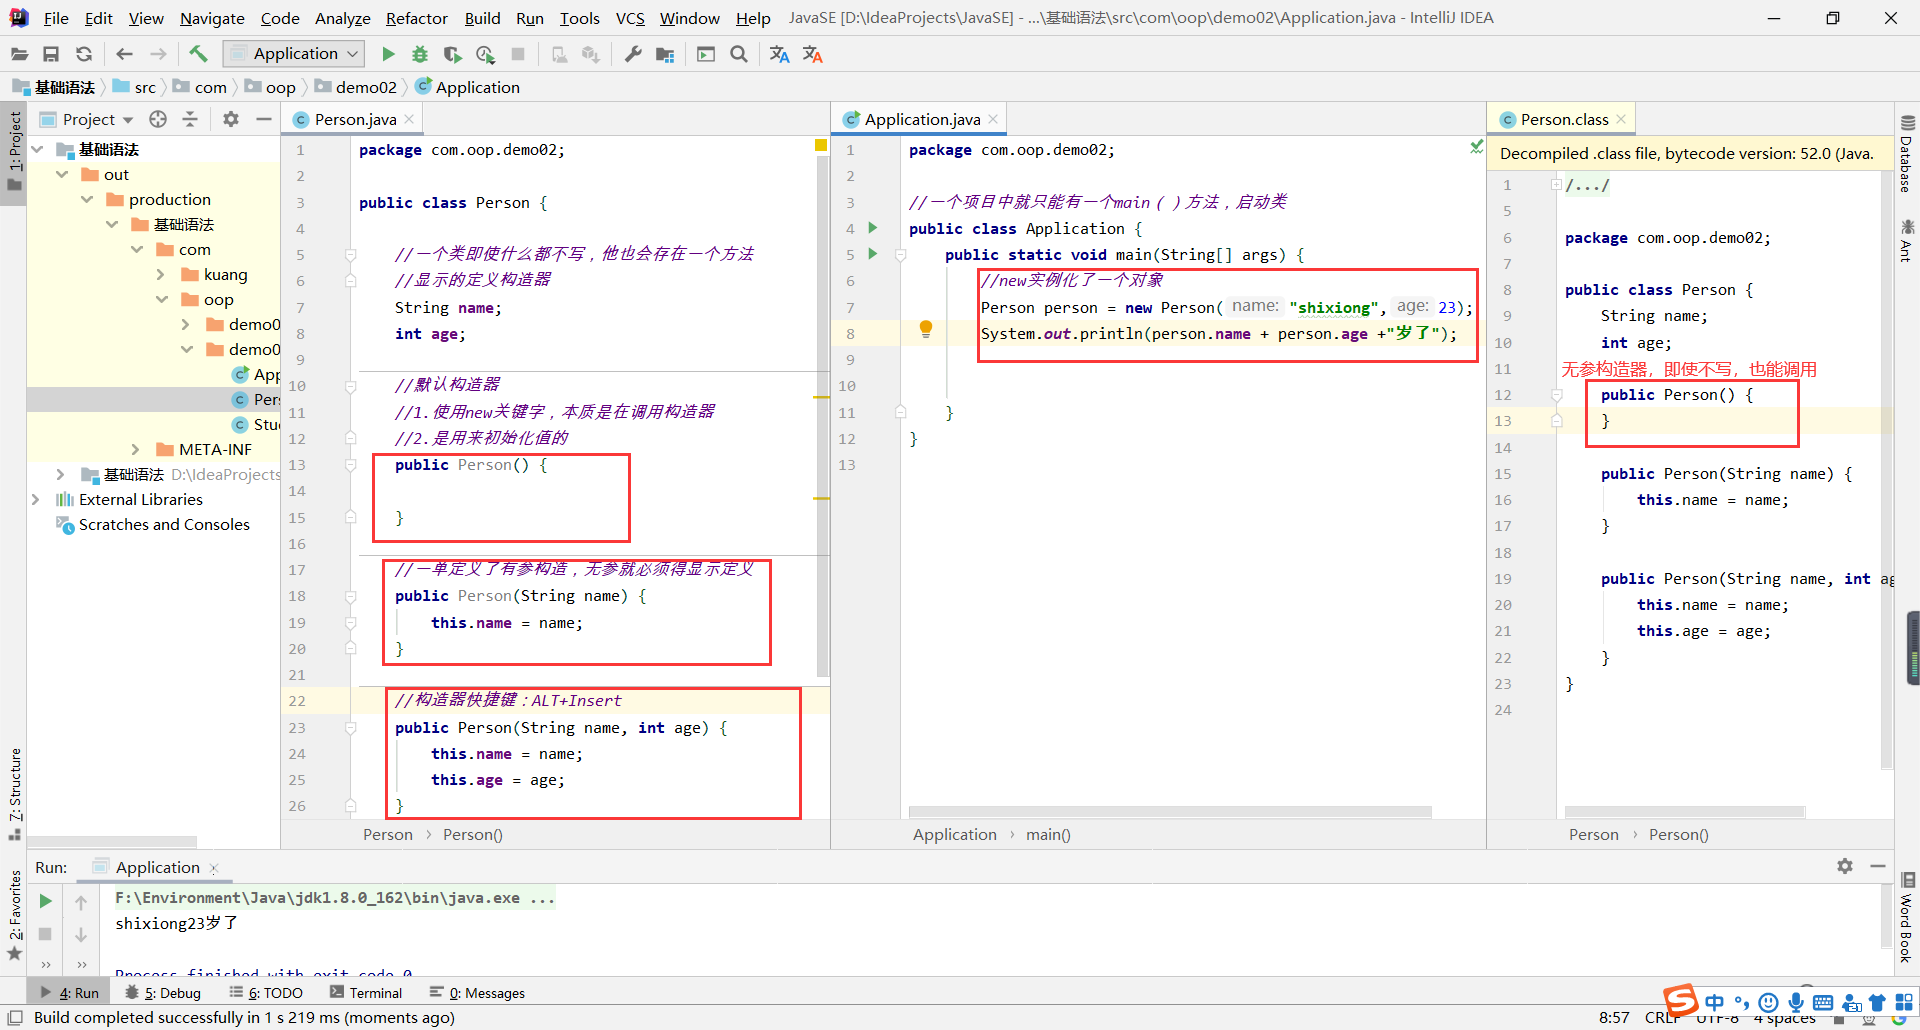Open the Analyze menu
Image resolution: width=1920 pixels, height=1030 pixels.
coord(342,18)
